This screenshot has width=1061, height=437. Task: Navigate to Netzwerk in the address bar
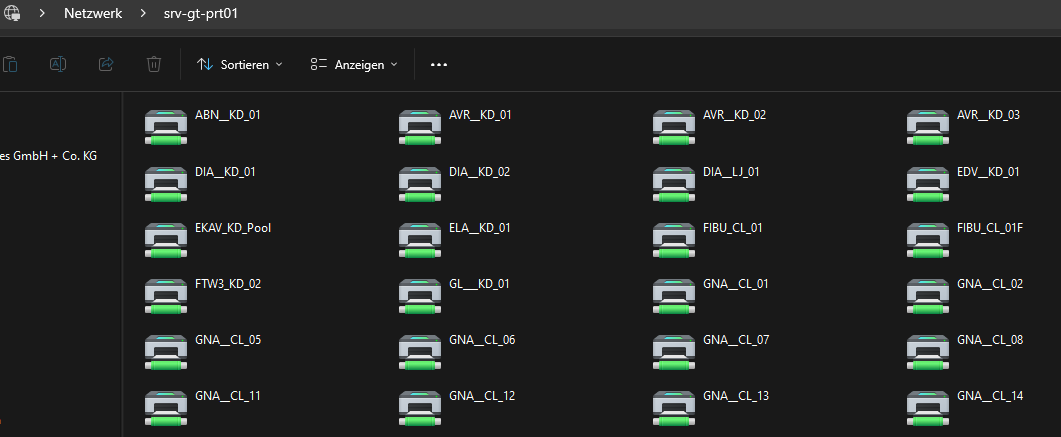coord(93,15)
